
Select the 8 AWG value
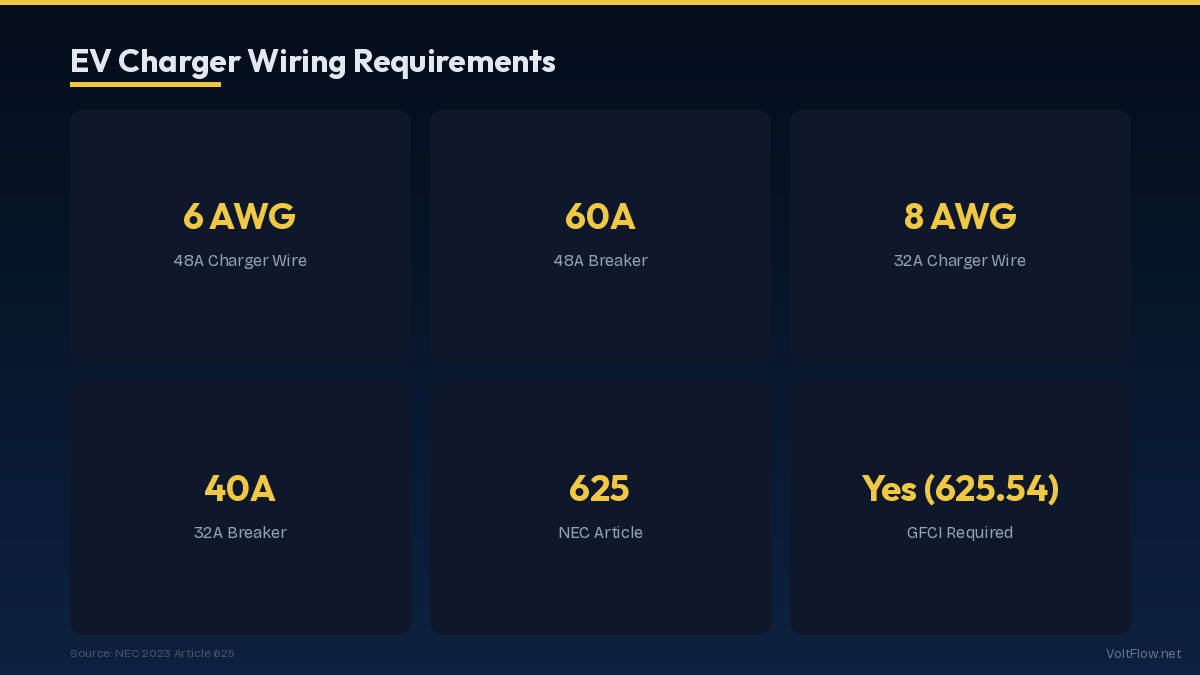[x=960, y=216]
